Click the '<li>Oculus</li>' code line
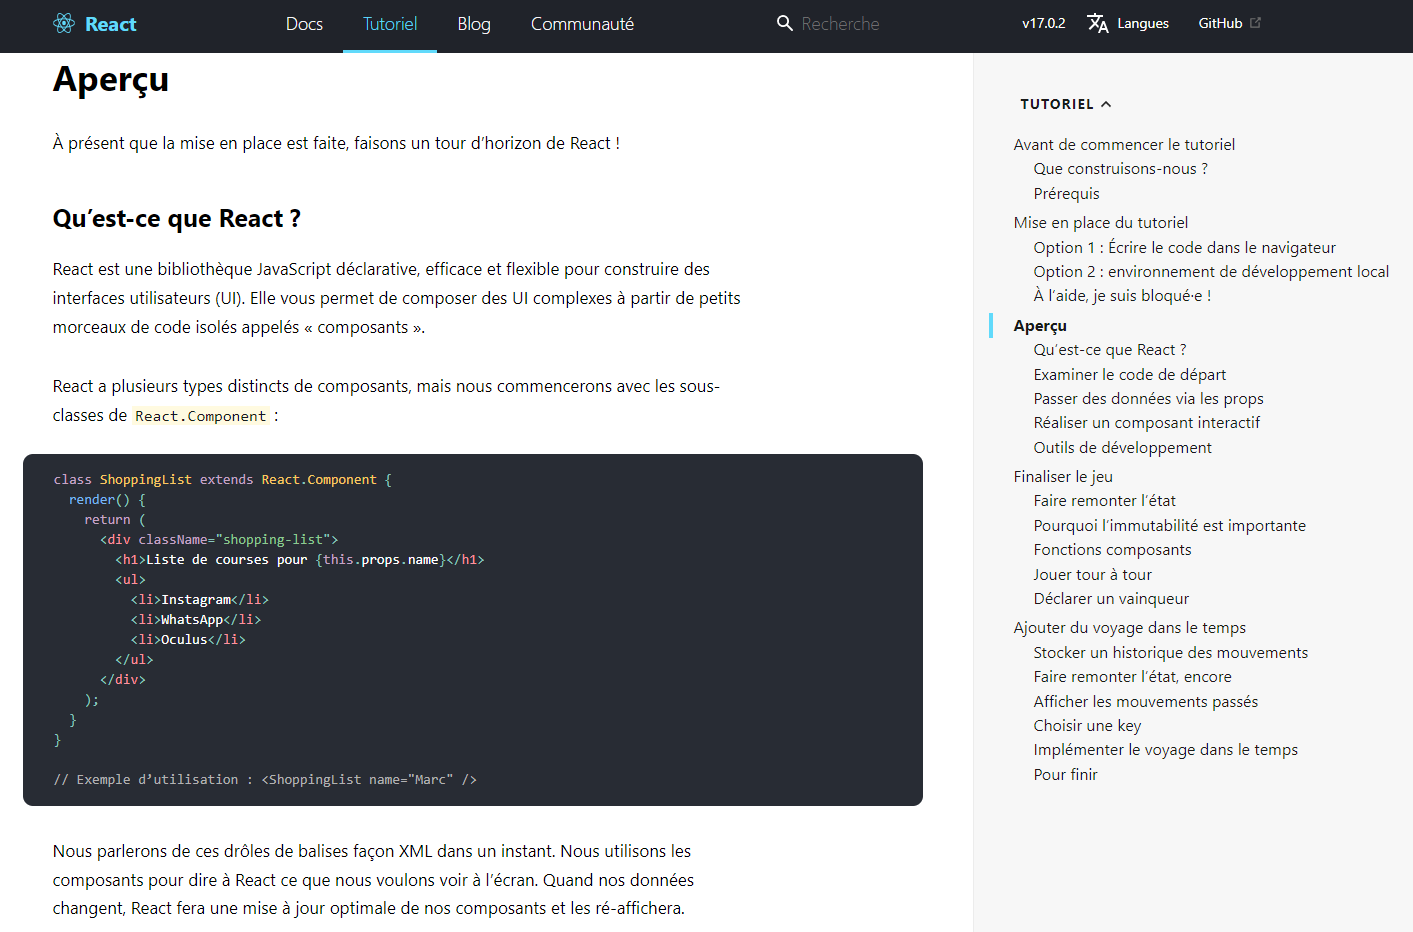The image size is (1413, 932). point(188,640)
